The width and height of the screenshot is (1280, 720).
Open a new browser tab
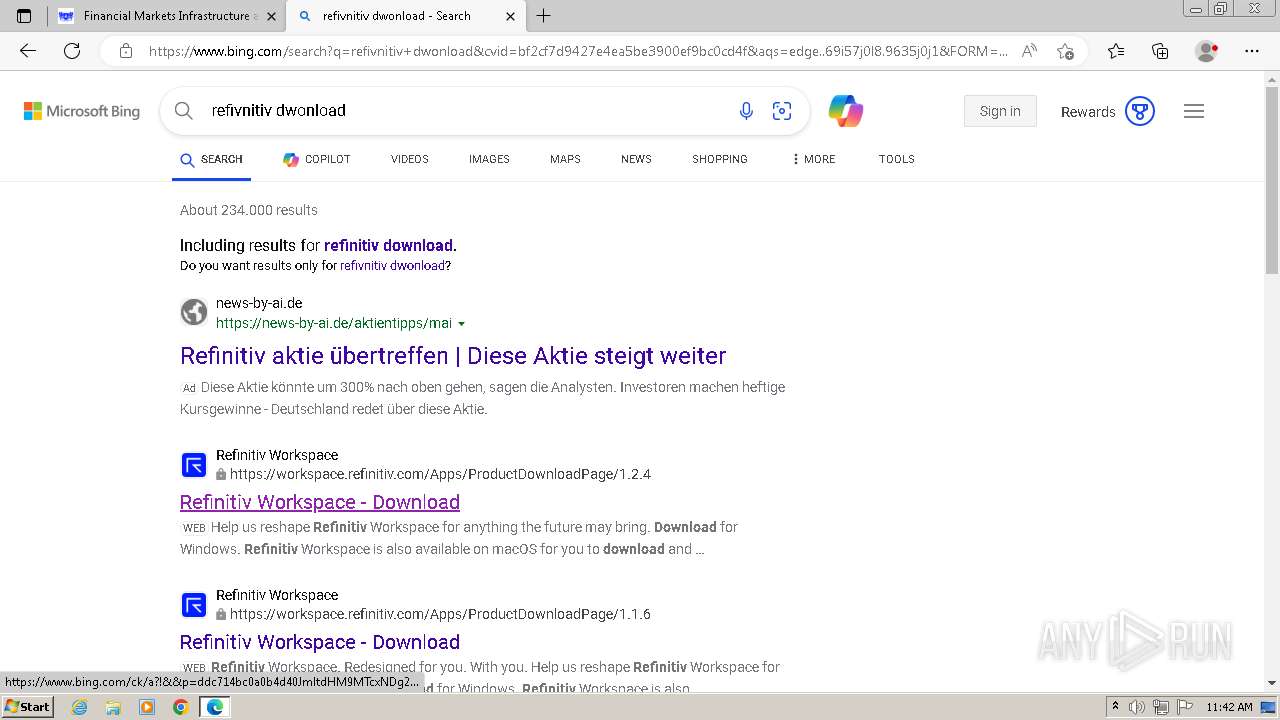point(543,16)
